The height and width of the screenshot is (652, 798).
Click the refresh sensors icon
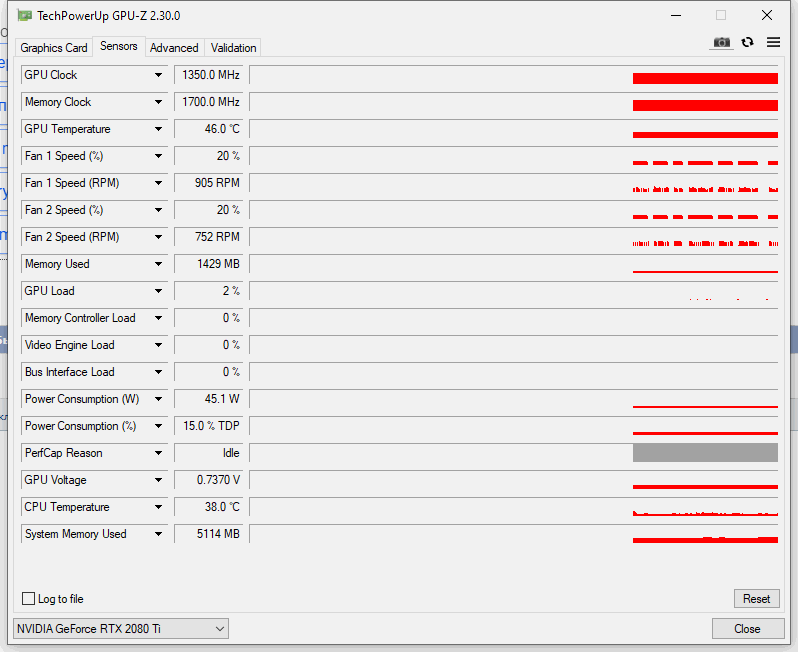click(x=747, y=42)
